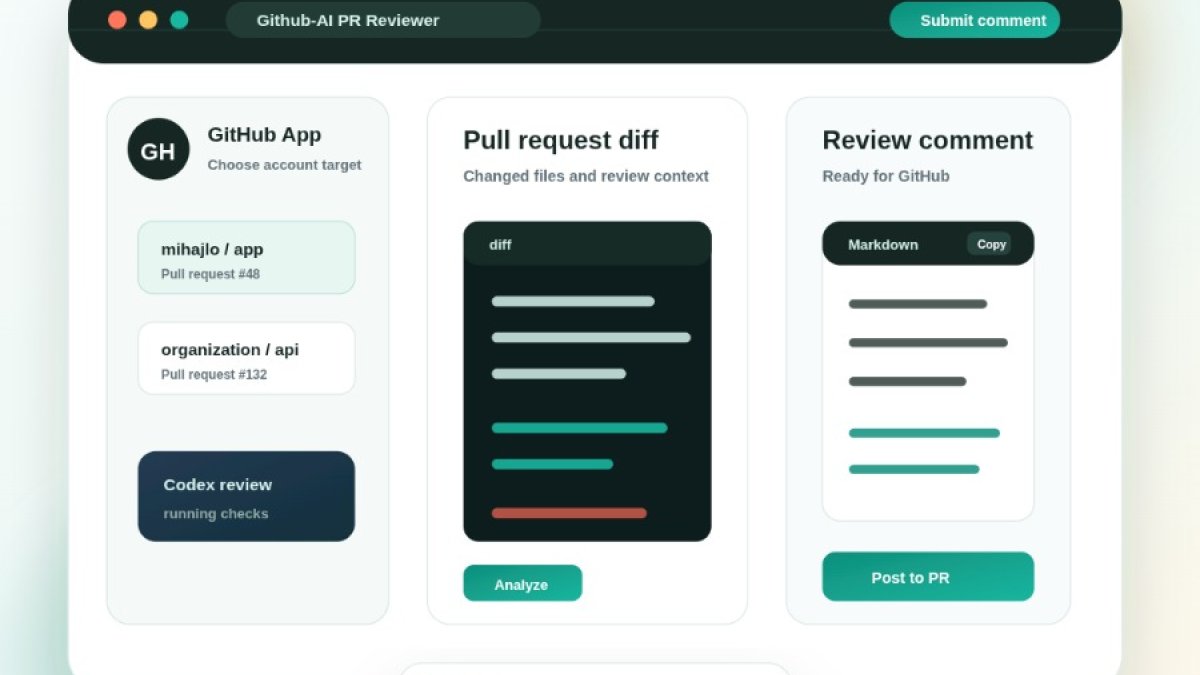Click the Analyze button
The height and width of the screenshot is (675, 1200).
522,584
